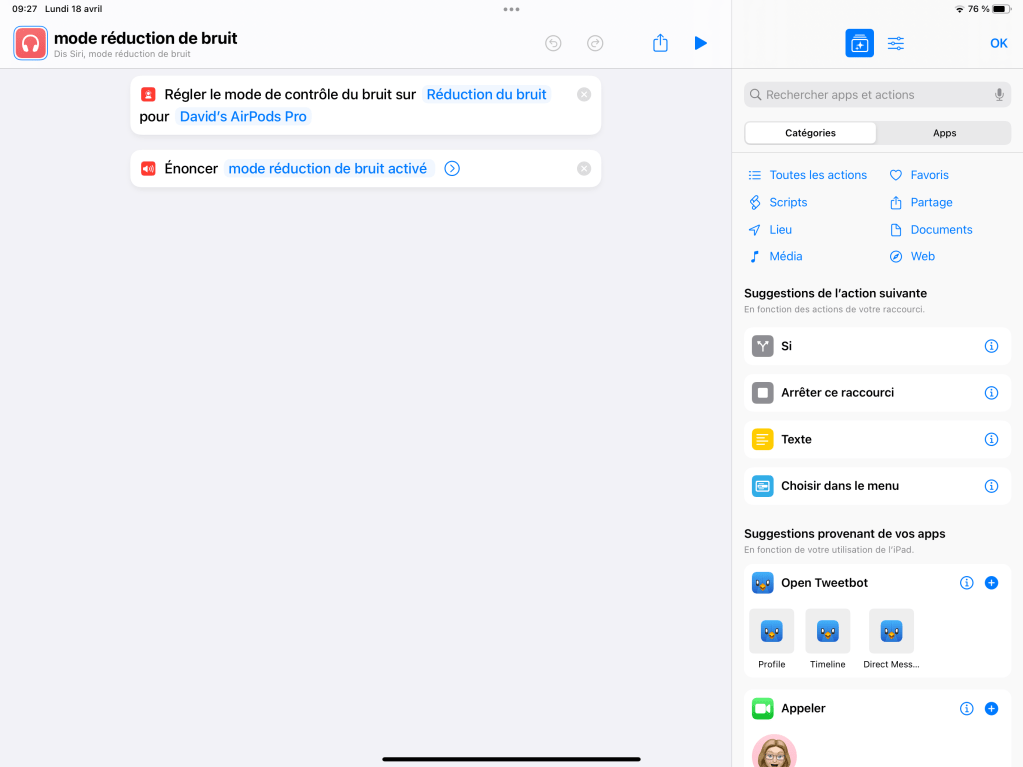Select the Tweetbot Timeline thumbnail
1023x767 pixels.
[x=827, y=632]
